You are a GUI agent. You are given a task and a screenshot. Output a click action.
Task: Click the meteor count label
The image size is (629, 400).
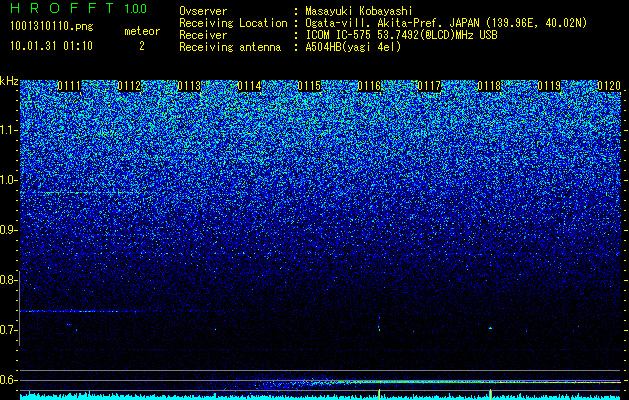point(142,31)
